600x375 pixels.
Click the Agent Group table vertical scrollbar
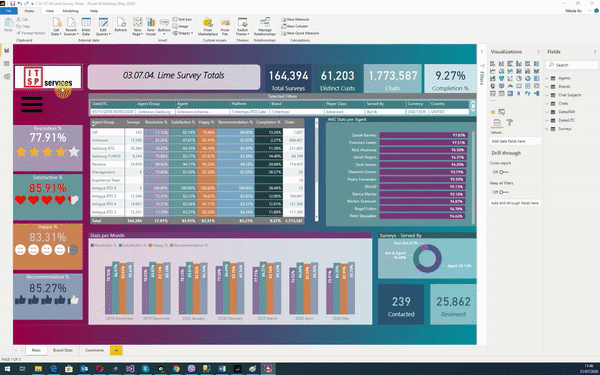click(316, 170)
